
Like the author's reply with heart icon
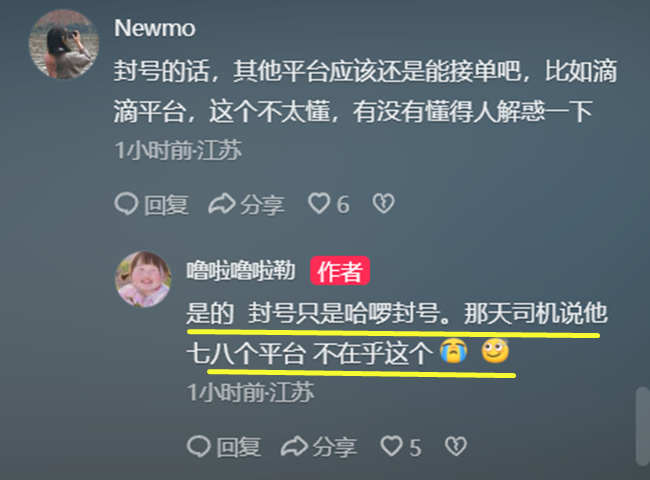coord(391,446)
